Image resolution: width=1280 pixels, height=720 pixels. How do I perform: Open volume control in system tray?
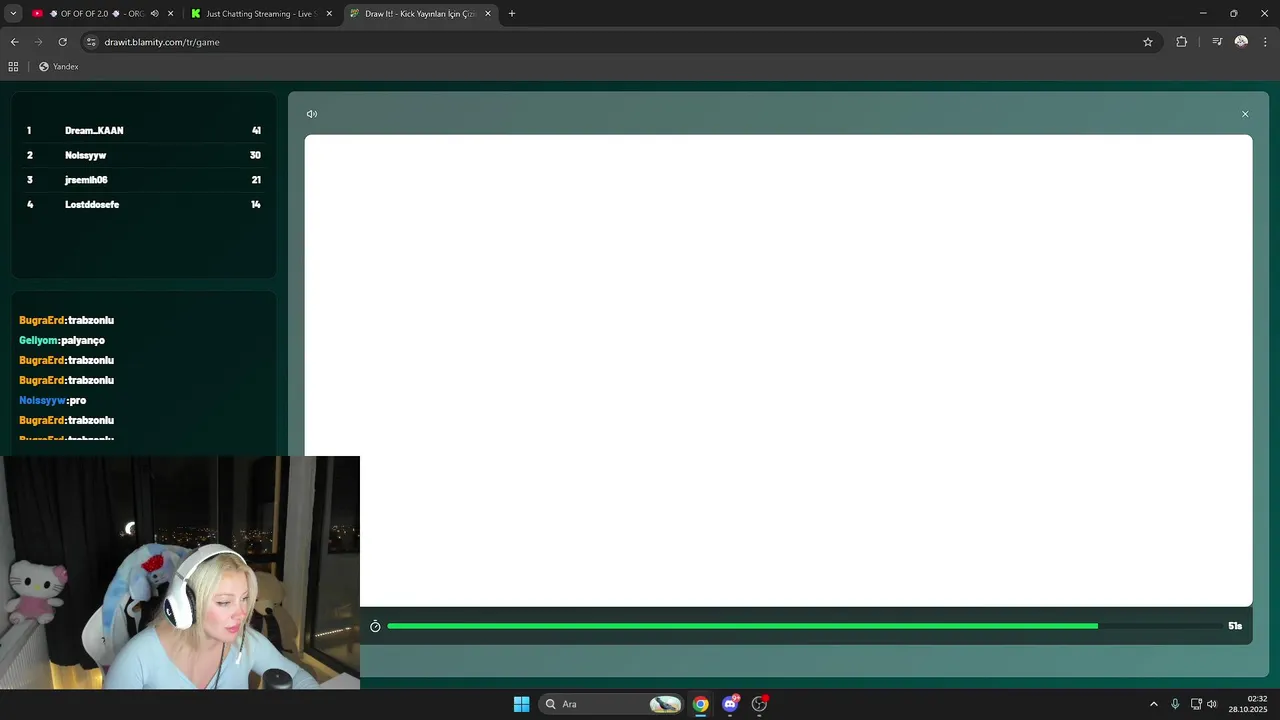[1212, 704]
